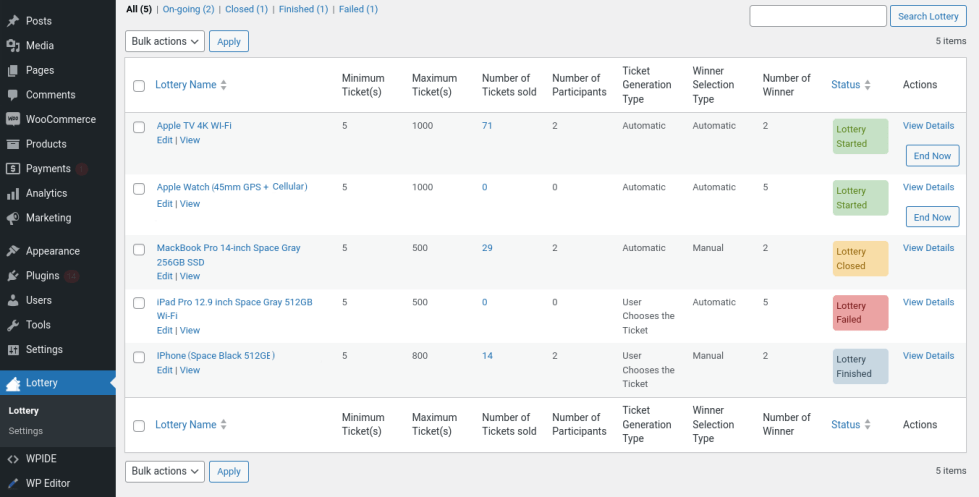Open Tools using the wrench icon

[13, 325]
